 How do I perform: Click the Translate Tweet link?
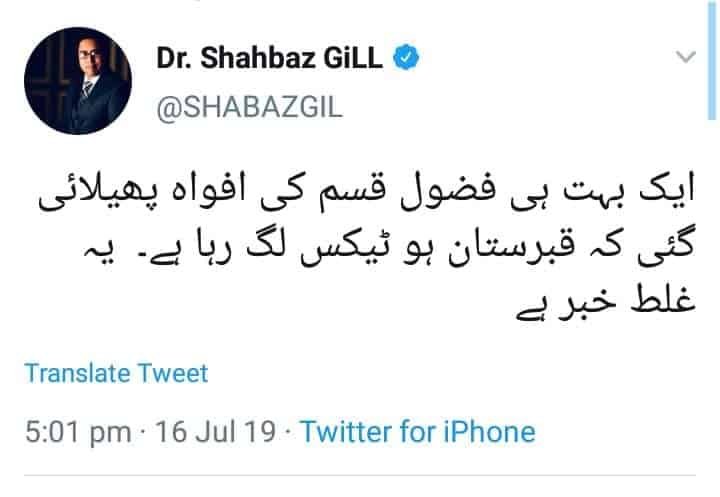tap(116, 373)
